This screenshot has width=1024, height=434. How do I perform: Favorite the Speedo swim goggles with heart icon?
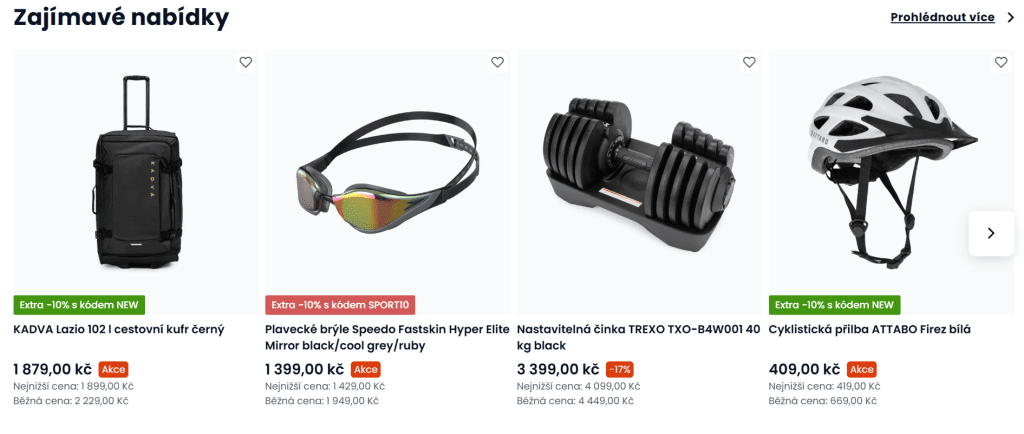[x=498, y=63]
